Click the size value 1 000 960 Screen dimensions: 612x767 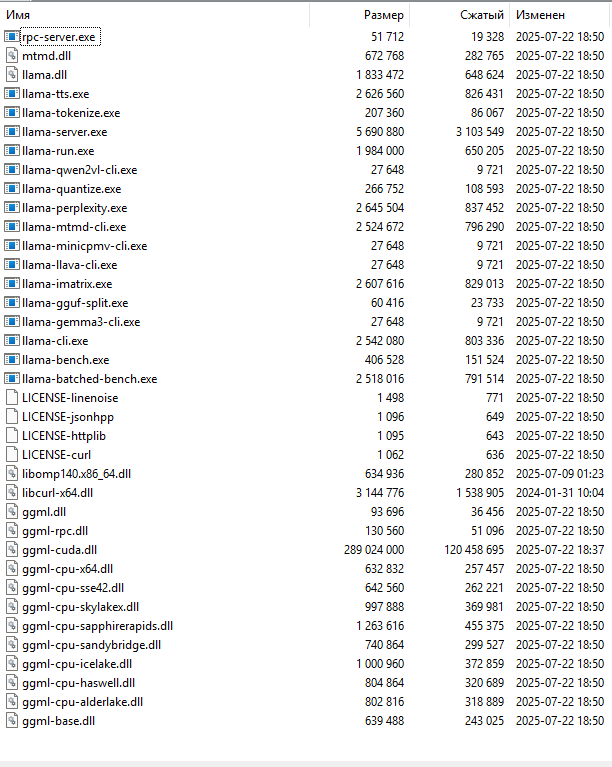[380, 664]
